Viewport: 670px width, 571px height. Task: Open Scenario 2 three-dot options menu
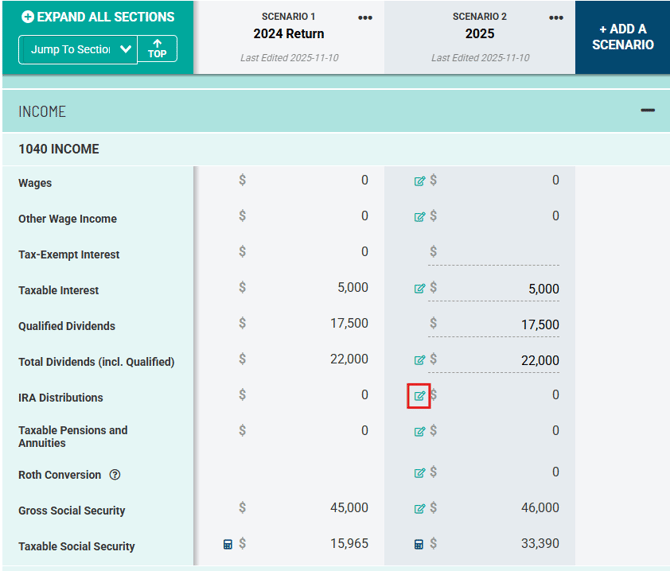[x=556, y=18]
